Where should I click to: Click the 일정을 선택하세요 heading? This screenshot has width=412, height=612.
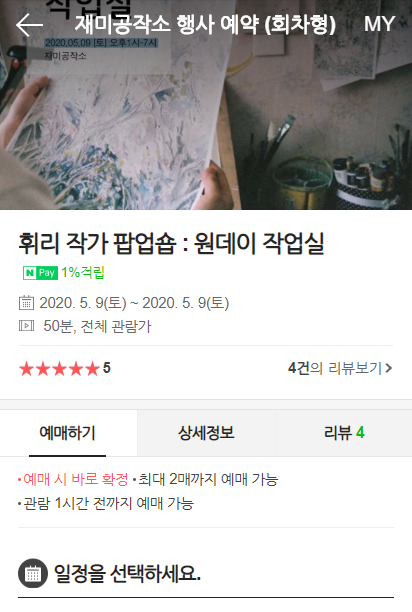point(127,573)
